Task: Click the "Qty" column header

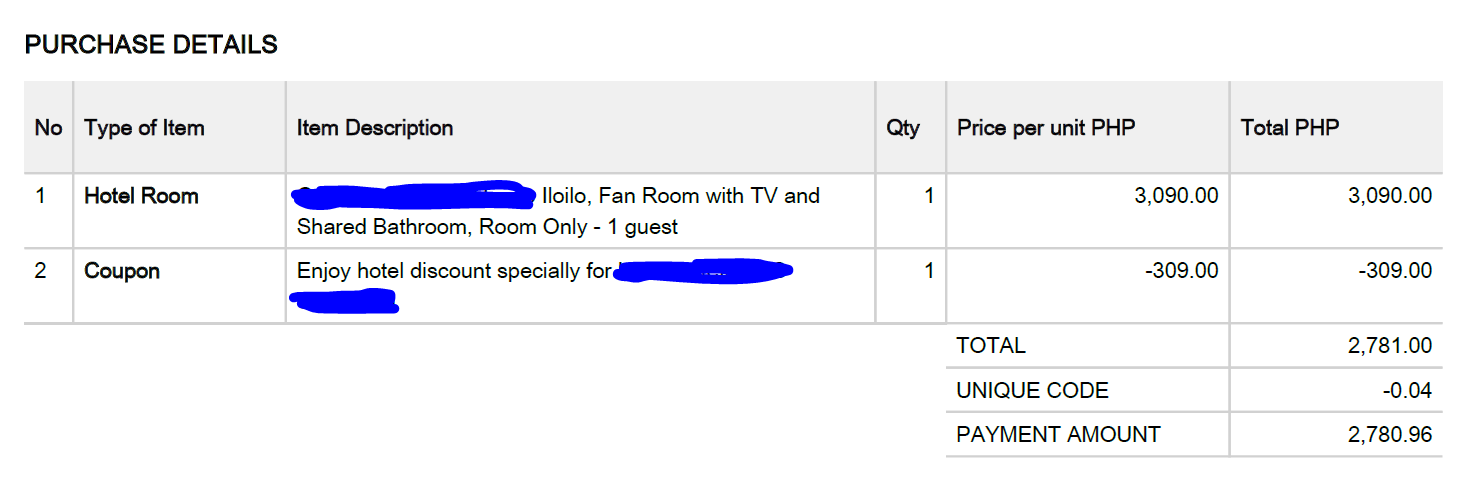Action: point(902,128)
